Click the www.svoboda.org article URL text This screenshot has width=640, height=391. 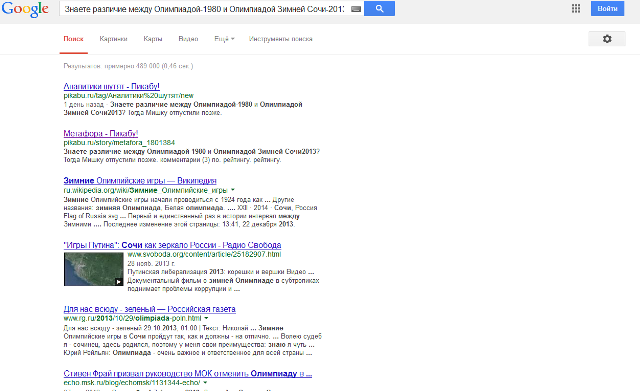[x=204, y=254]
